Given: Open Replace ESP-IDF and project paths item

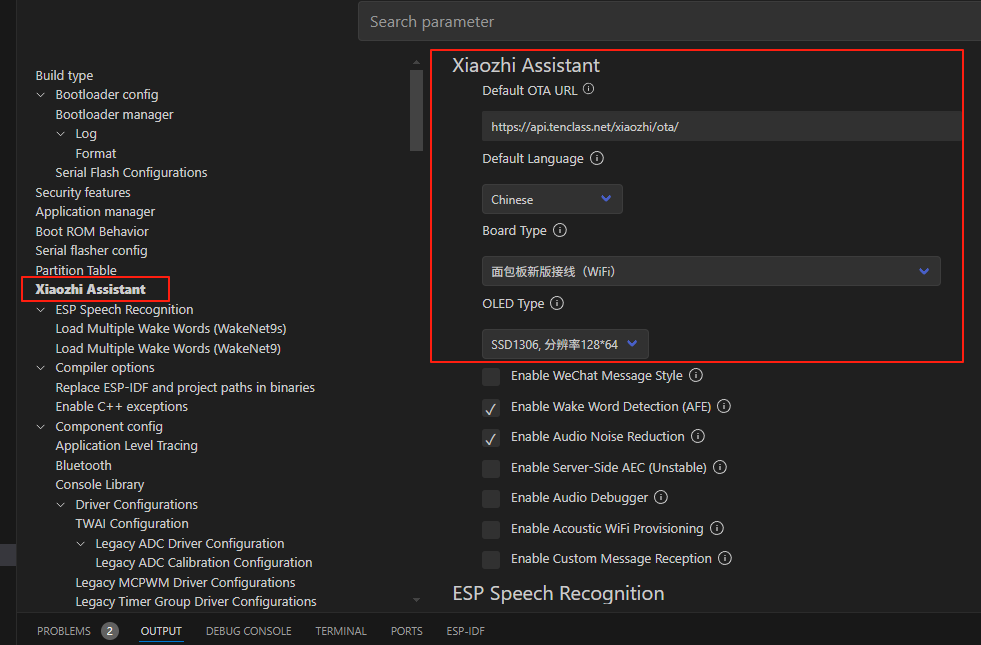Looking at the screenshot, I should 185,387.
